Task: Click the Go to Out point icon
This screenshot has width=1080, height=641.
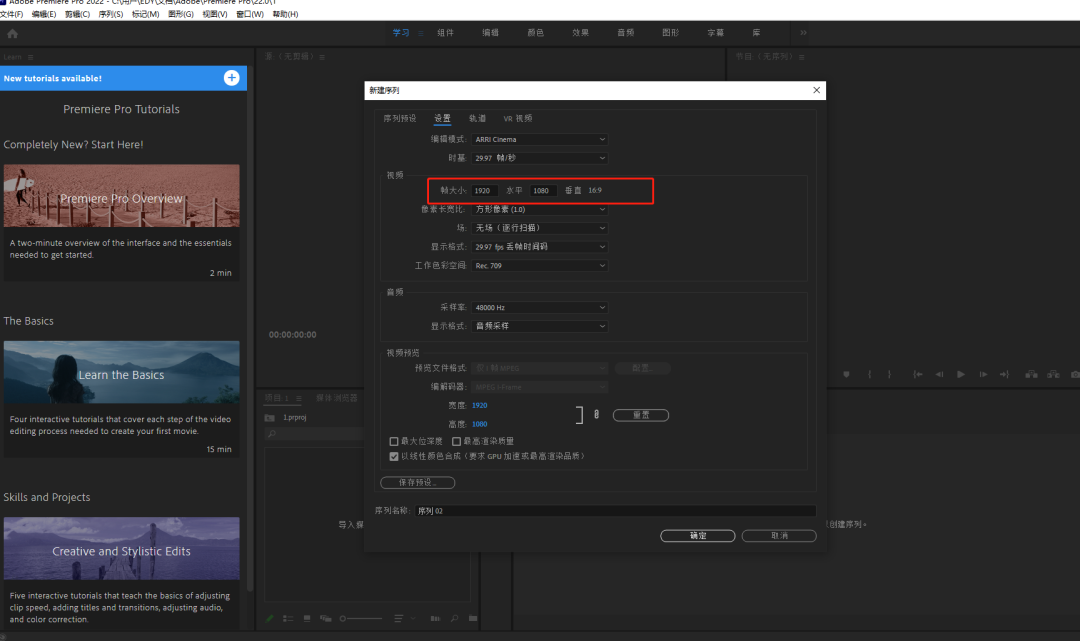Action: (1004, 375)
